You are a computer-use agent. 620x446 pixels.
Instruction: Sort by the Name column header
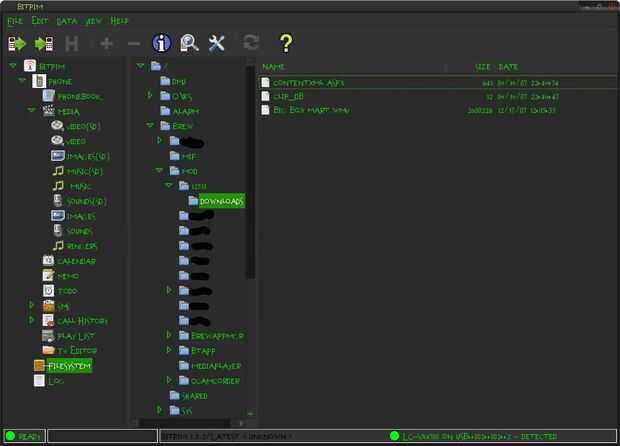pyautogui.click(x=273, y=67)
